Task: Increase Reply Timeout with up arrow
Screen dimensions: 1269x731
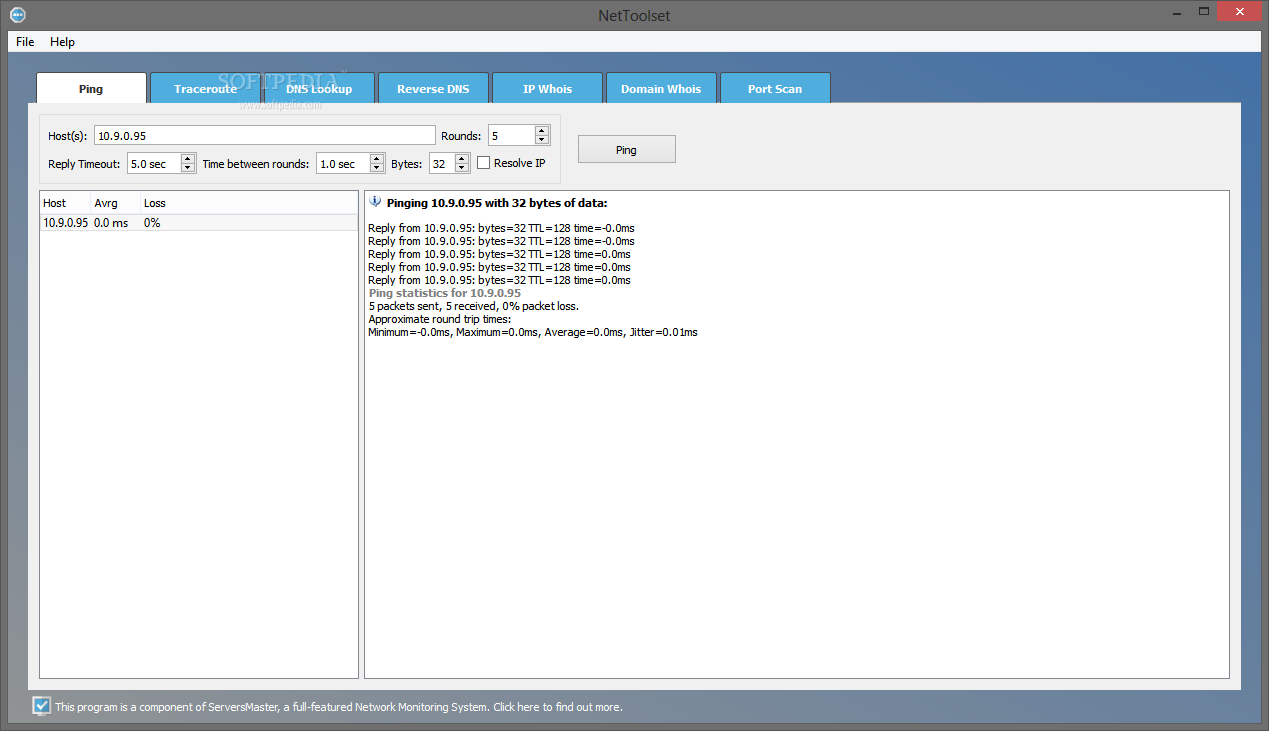Action: coord(188,159)
